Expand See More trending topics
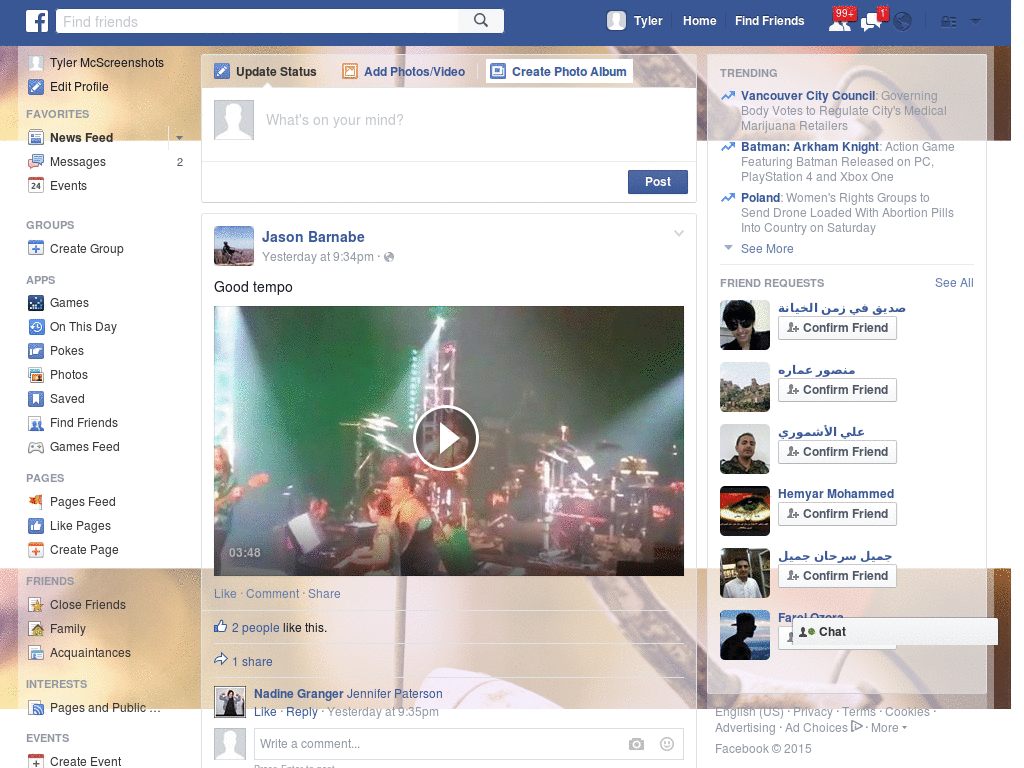The height and width of the screenshot is (768, 1024). 767,249
